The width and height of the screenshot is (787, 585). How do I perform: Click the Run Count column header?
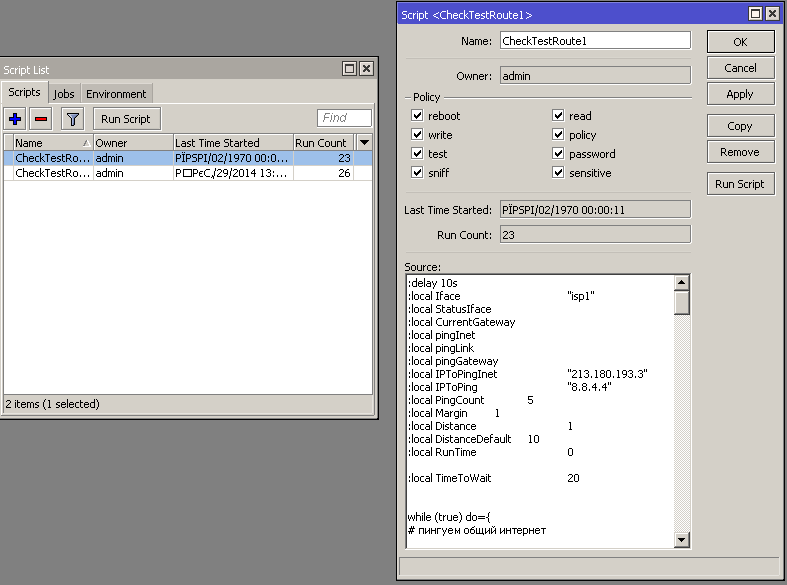323,143
